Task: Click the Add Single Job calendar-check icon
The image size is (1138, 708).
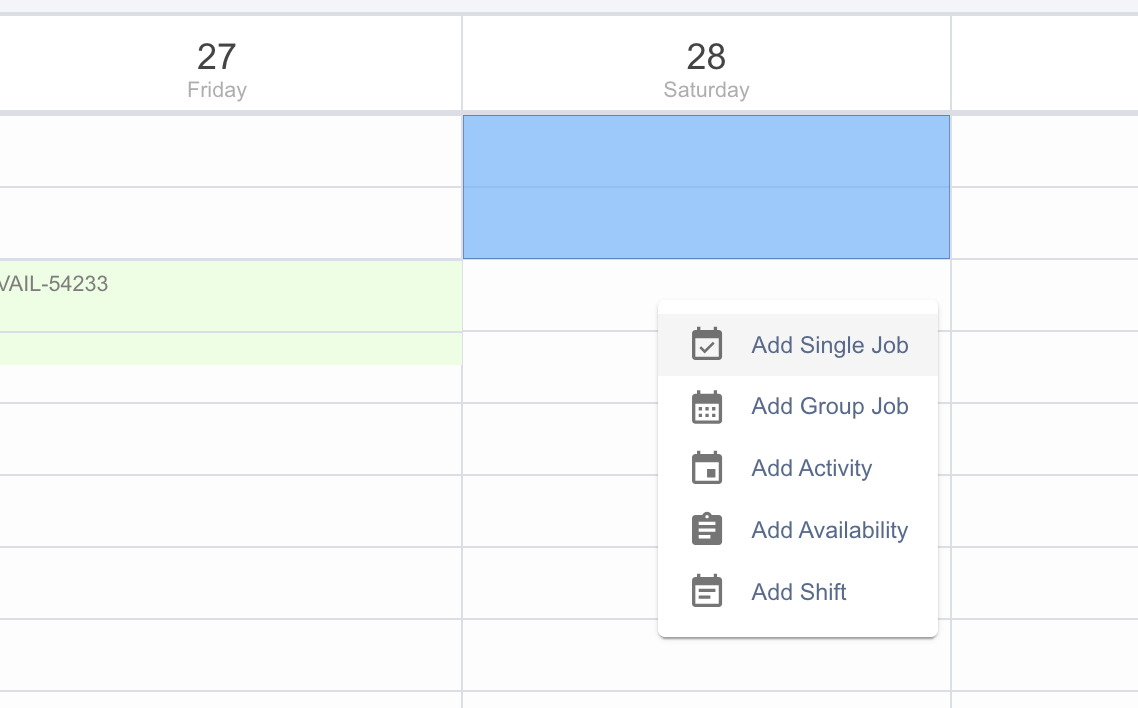Action: [x=706, y=345]
